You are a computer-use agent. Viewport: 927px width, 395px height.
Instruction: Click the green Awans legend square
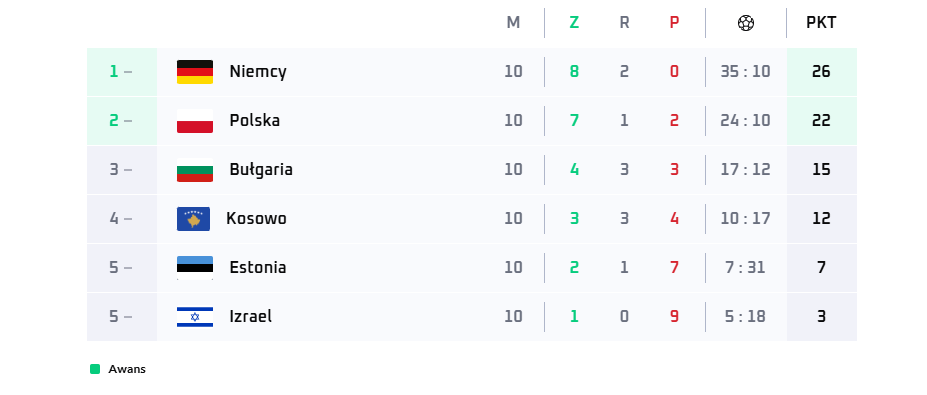click(x=95, y=369)
